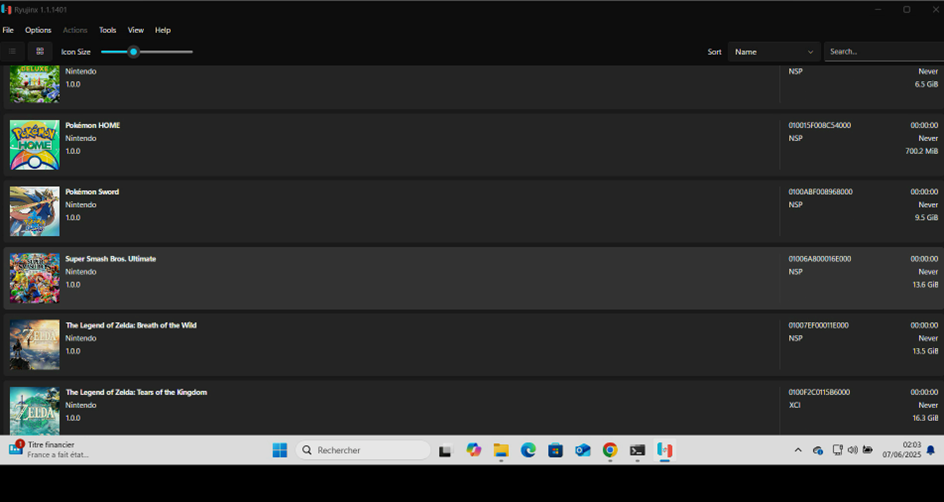Click title ID 010015F008C54000
Image resolution: width=944 pixels, height=502 pixels.
click(819, 125)
